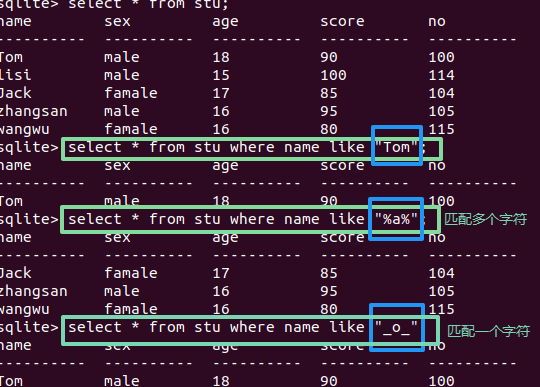Click the sqlite> prompt before the "%a%" query
540x387 pixels.
29,220
